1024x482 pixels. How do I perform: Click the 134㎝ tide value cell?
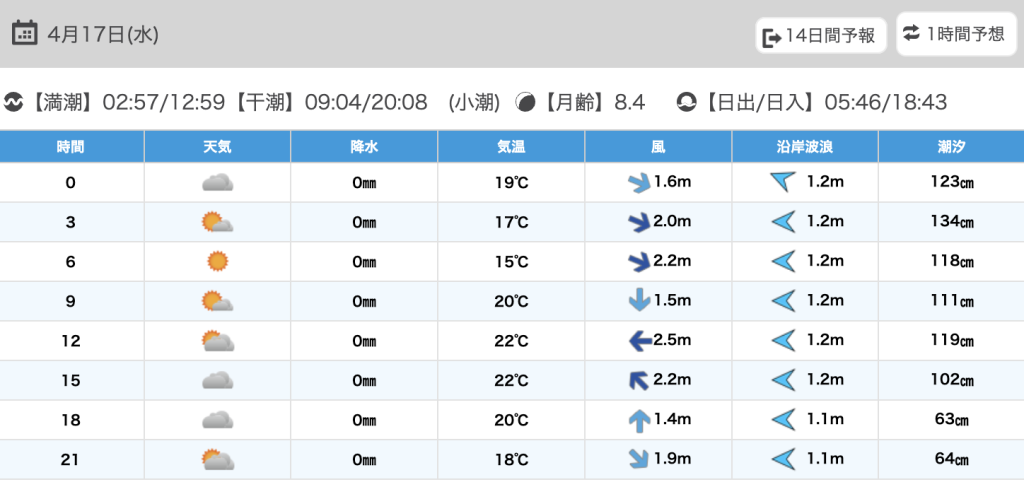[x=951, y=222]
